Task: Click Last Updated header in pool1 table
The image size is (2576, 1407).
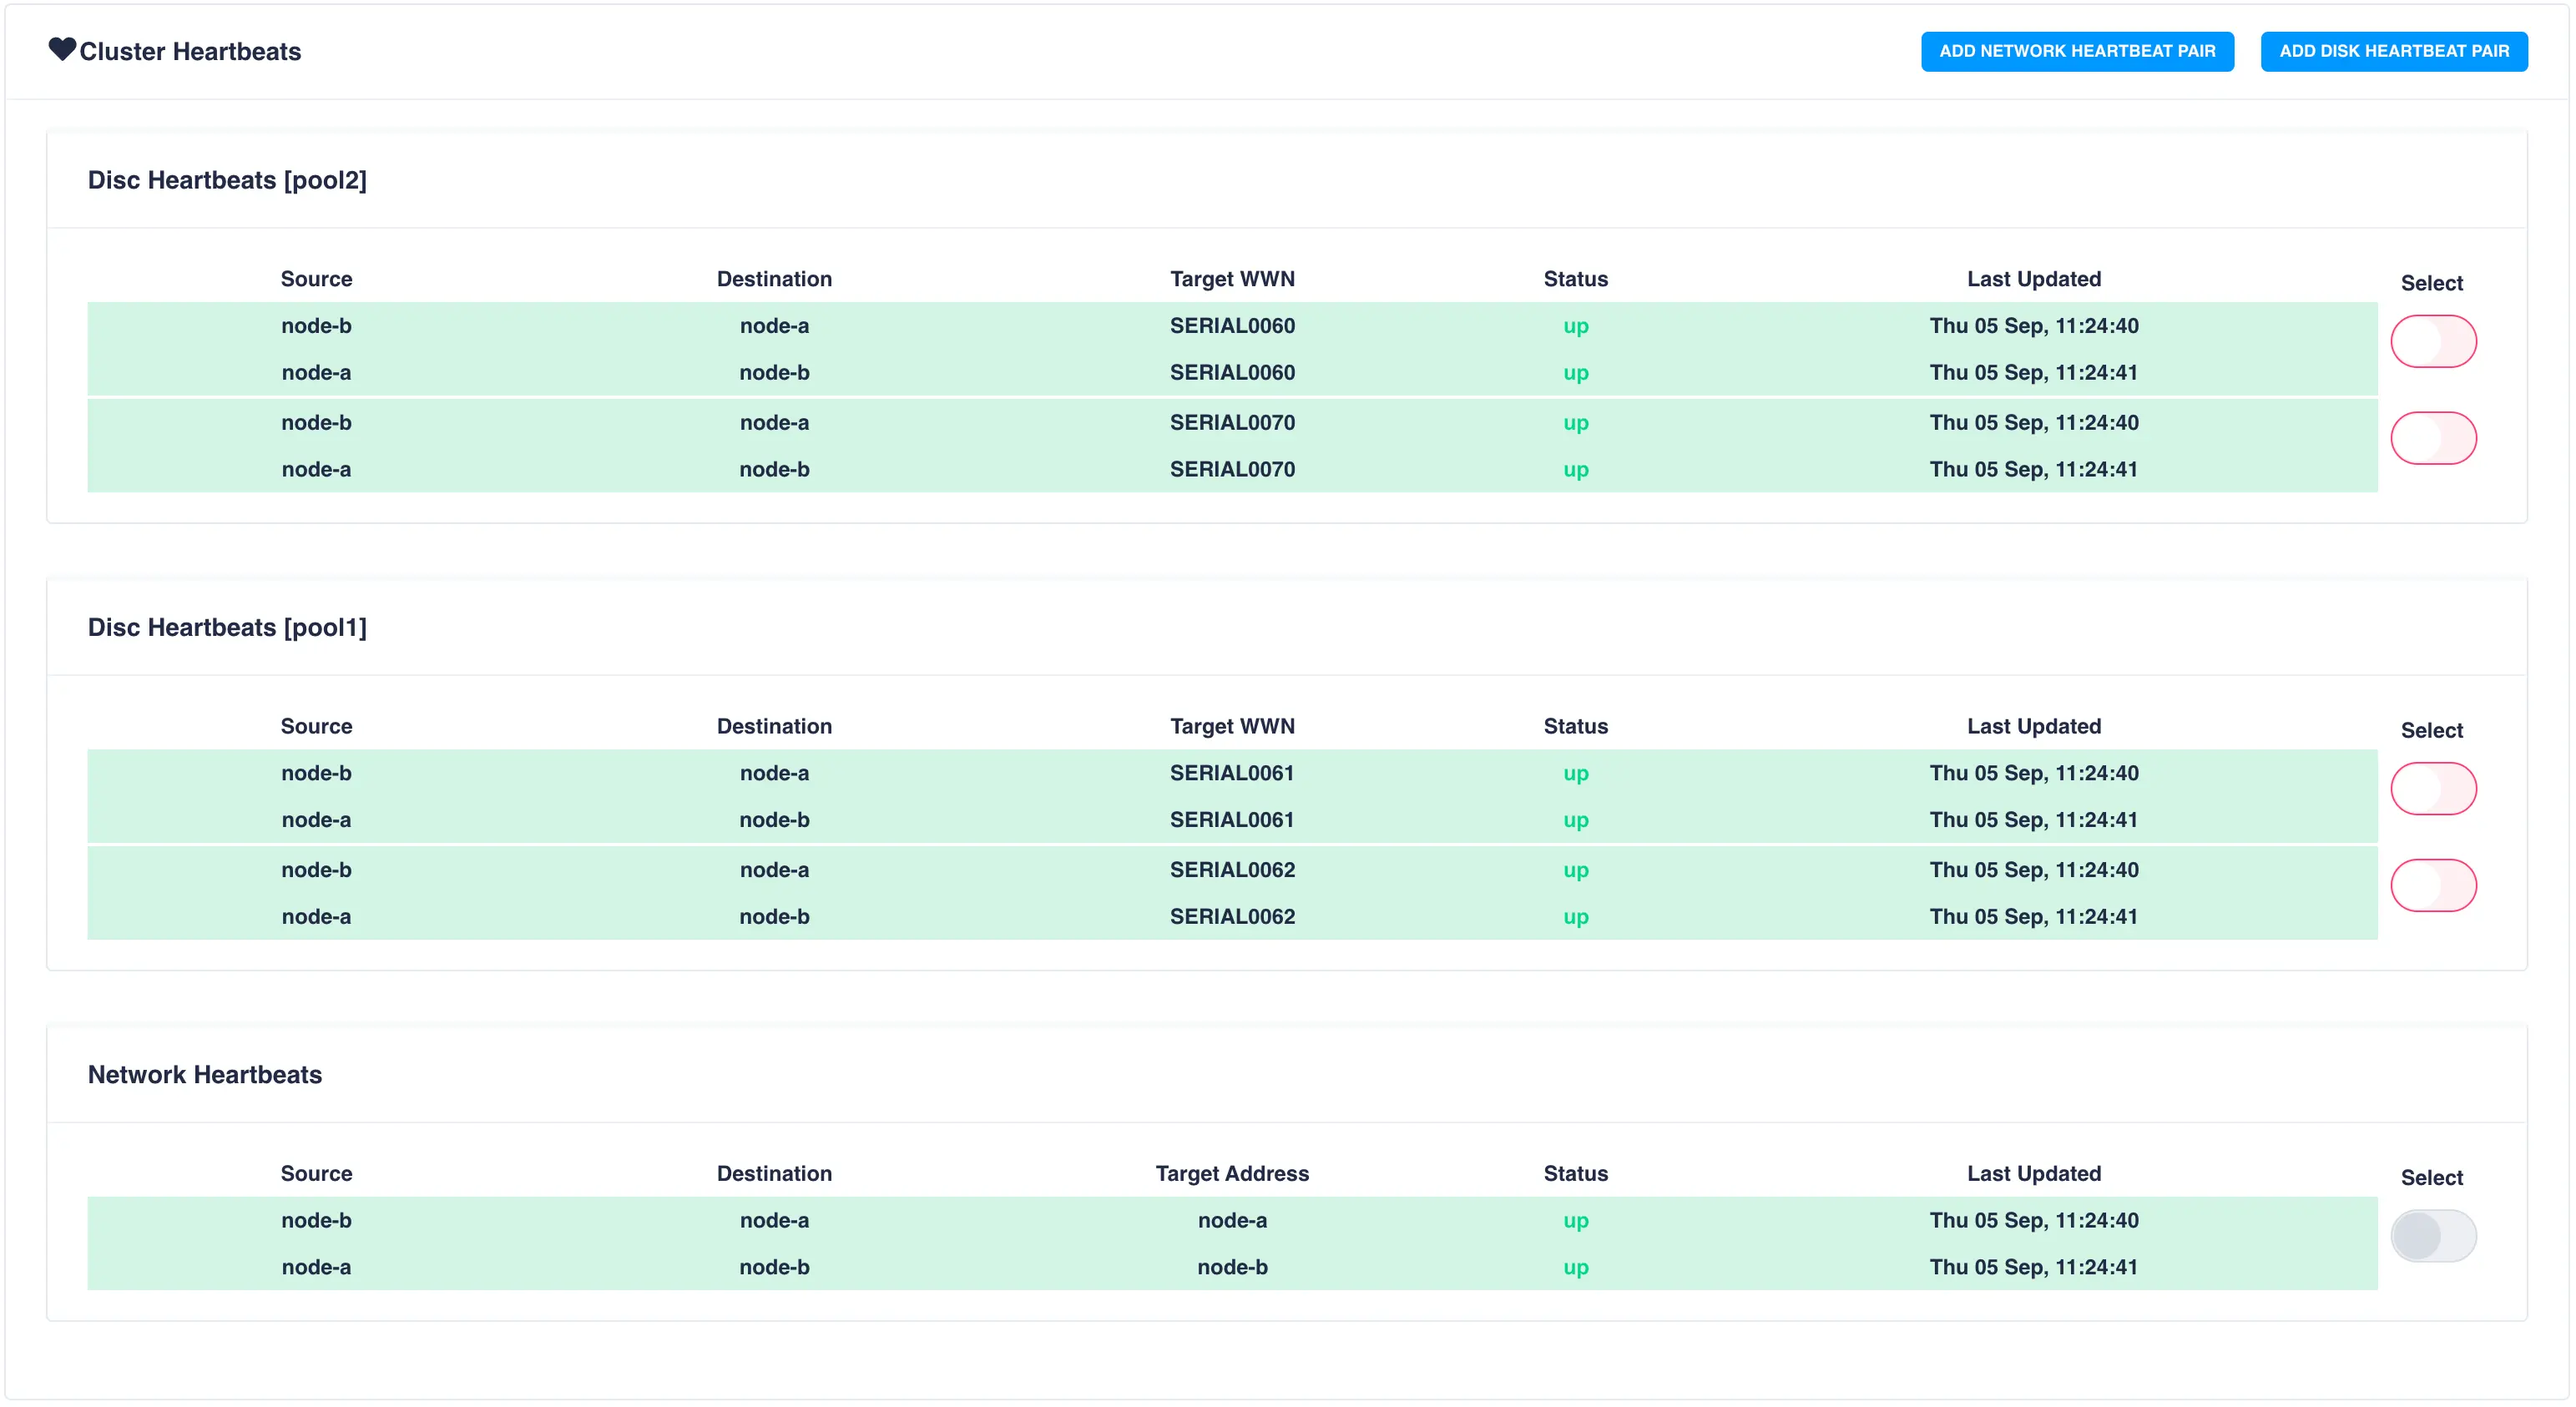Action: coord(2033,726)
